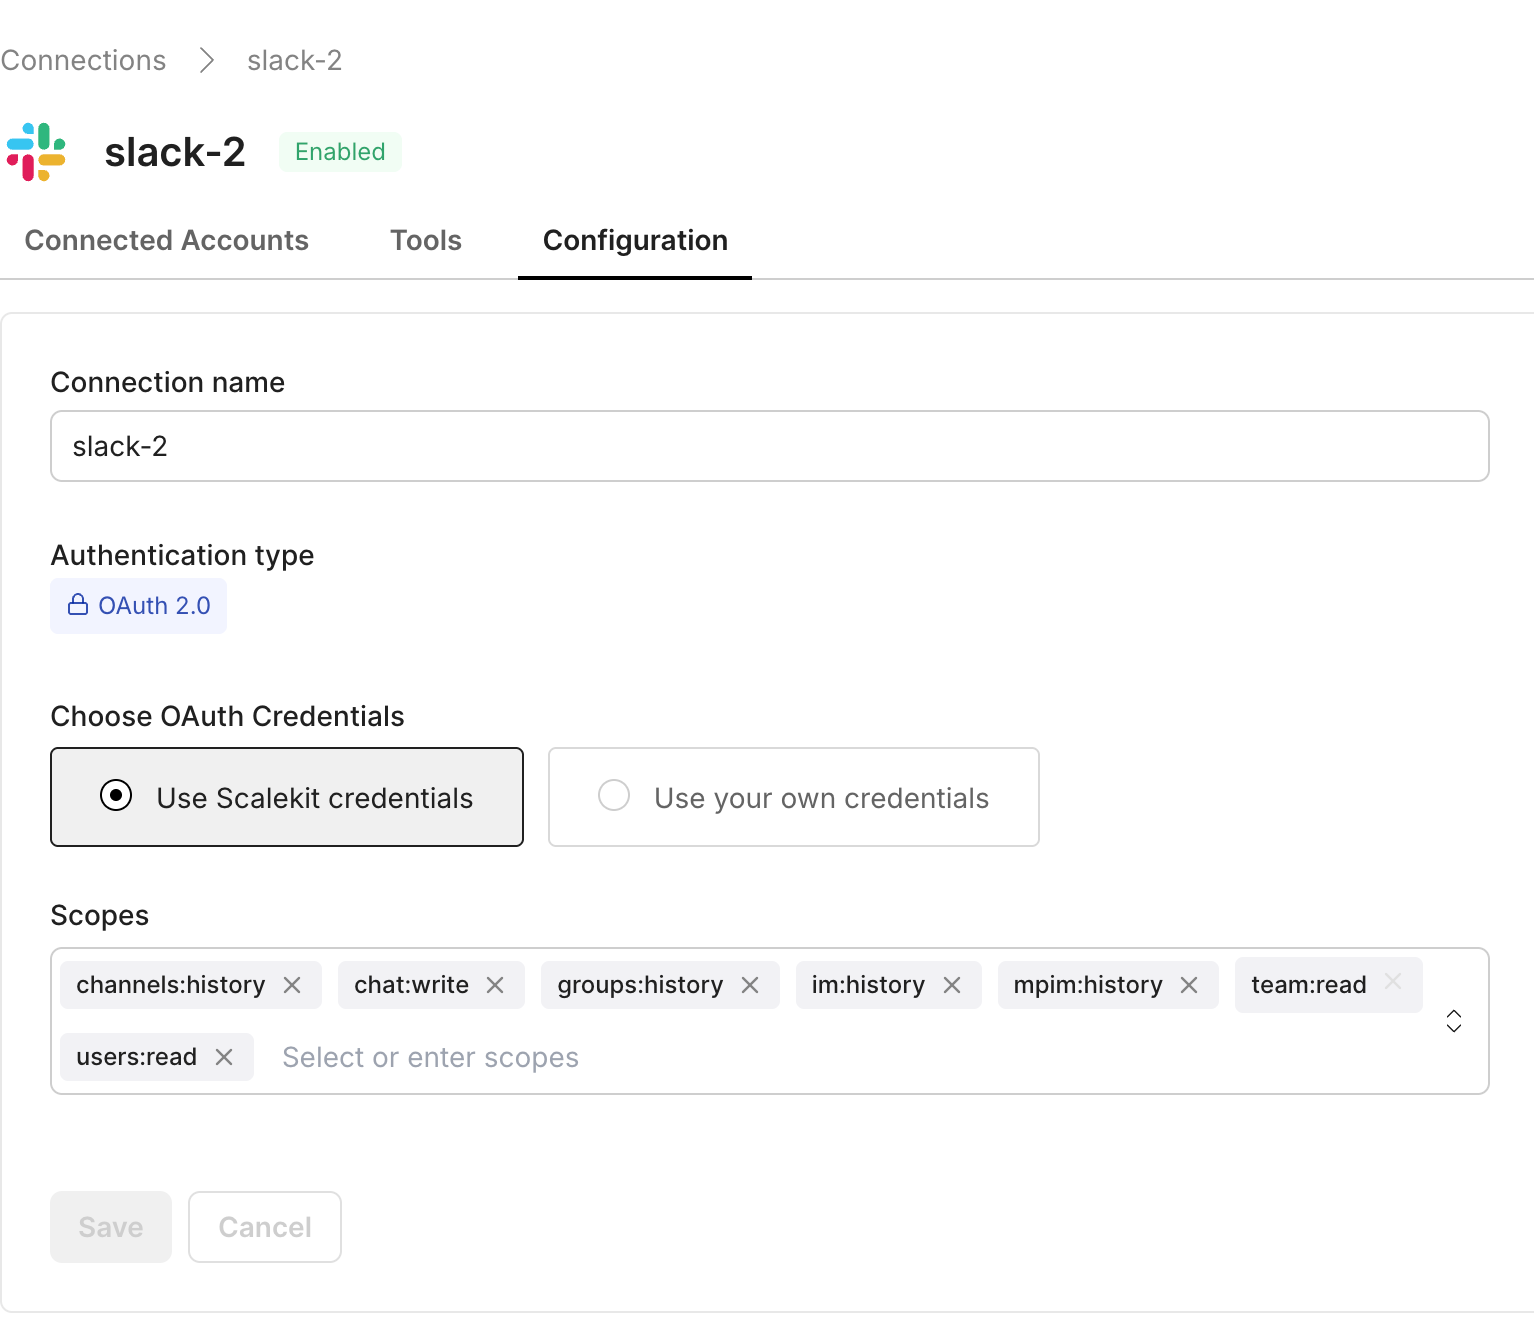
Task: Click the breadcrumb chevron separator
Action: 206,60
